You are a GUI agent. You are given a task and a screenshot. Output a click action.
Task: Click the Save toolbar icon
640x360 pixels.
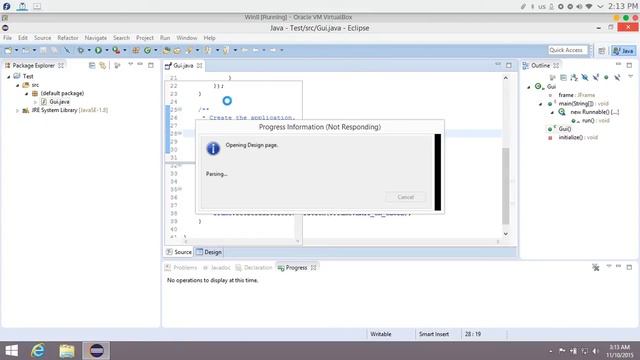coord(43,50)
